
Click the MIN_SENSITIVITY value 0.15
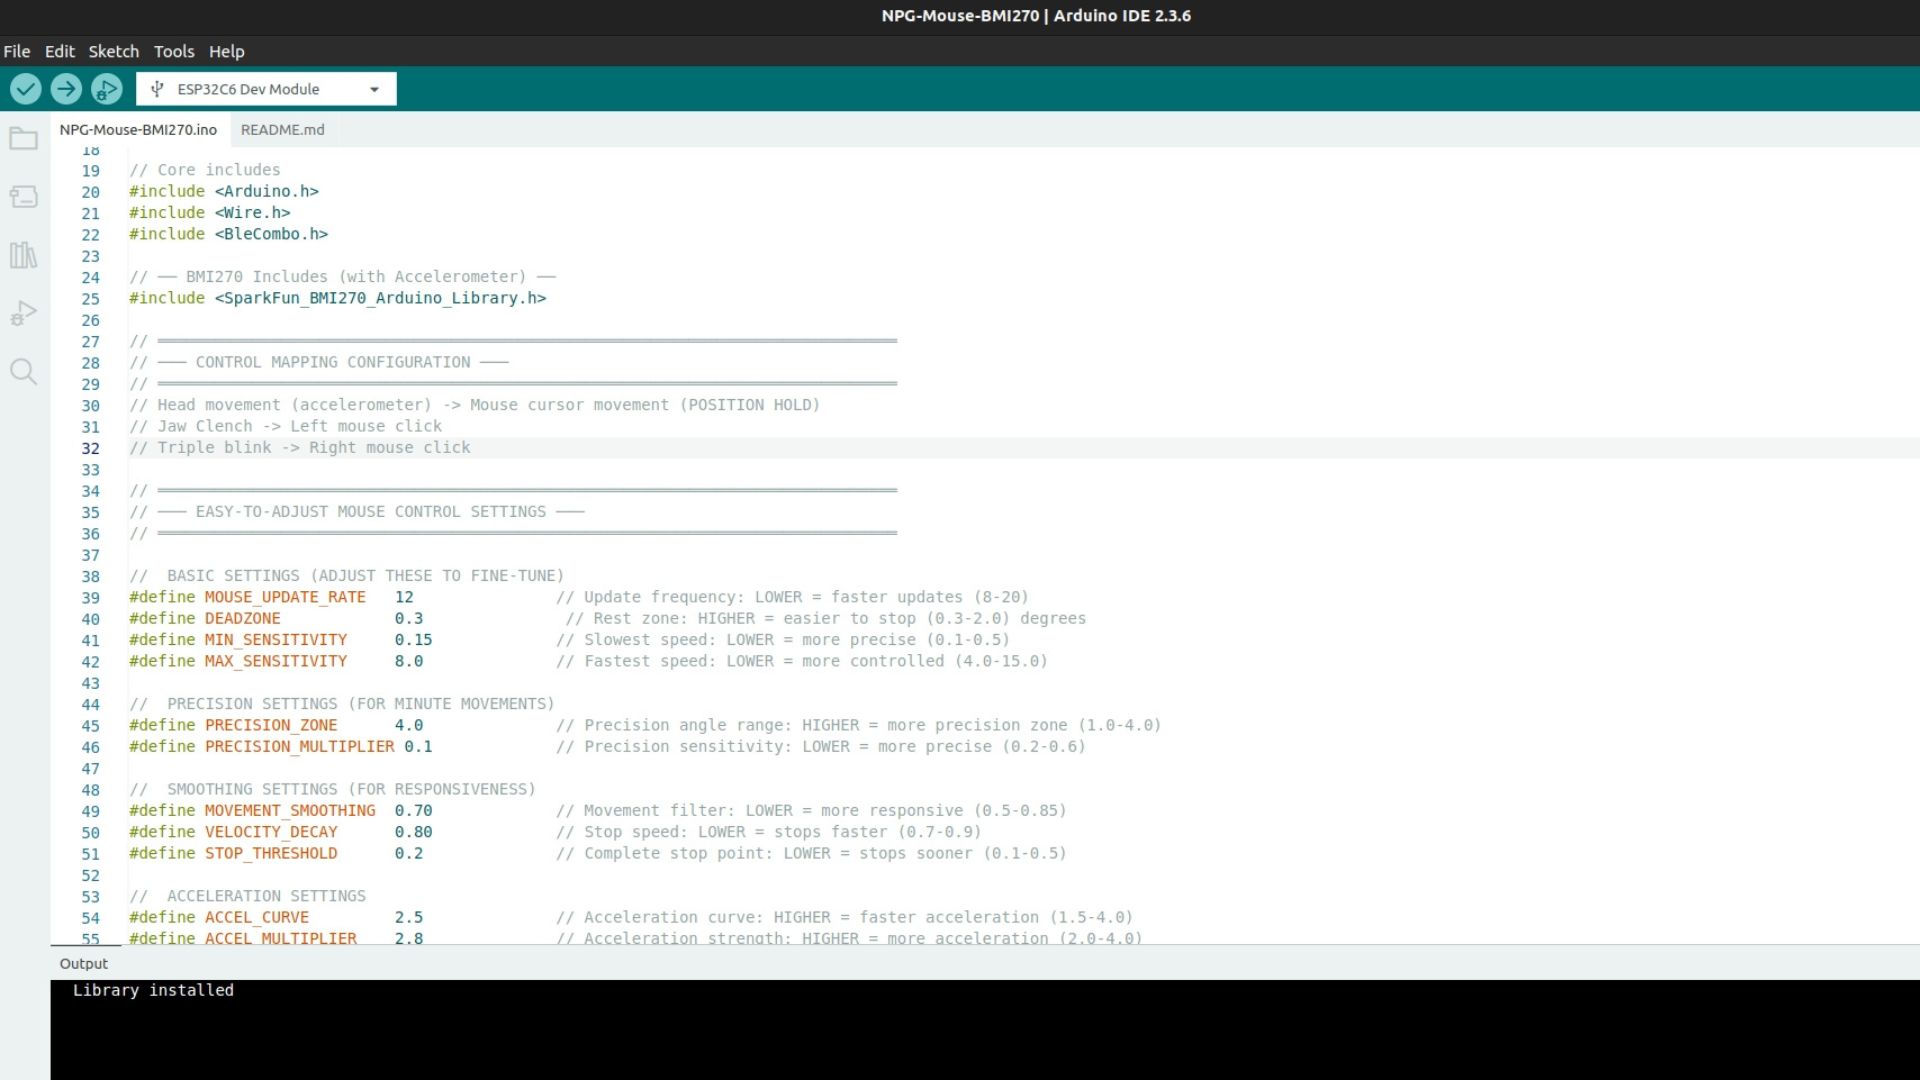tap(413, 640)
